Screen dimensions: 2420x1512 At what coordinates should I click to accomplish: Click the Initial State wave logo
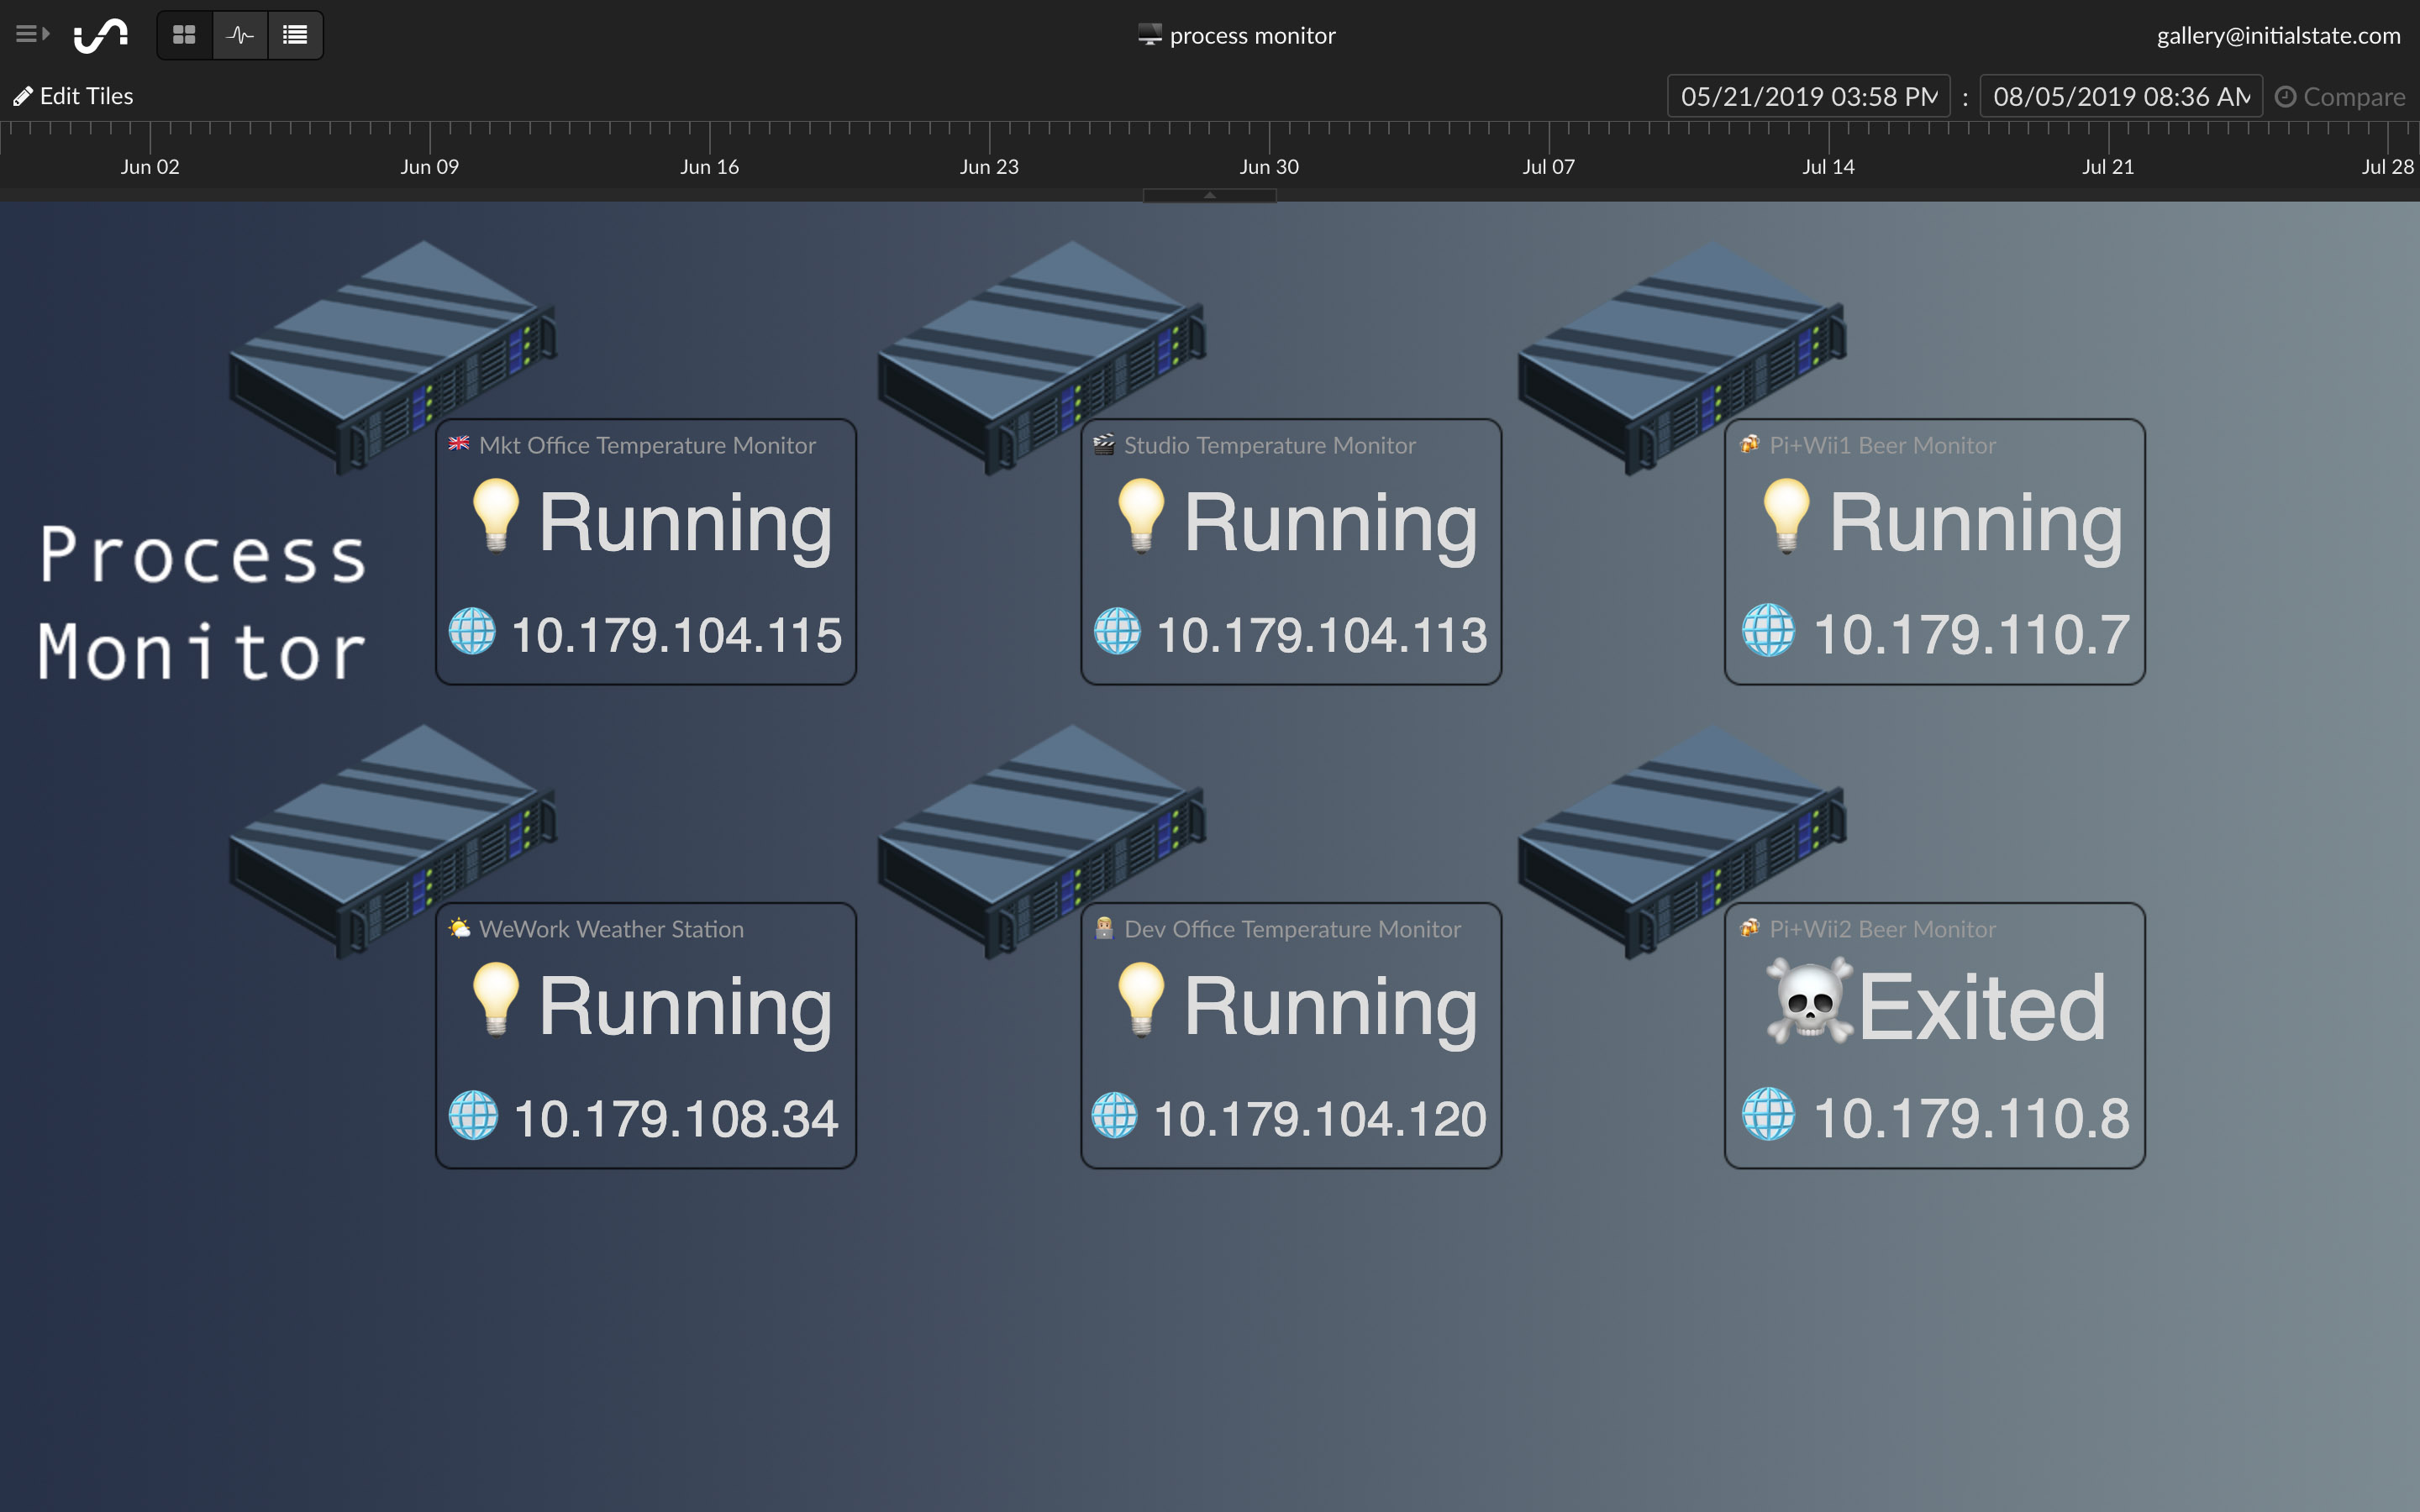(101, 36)
